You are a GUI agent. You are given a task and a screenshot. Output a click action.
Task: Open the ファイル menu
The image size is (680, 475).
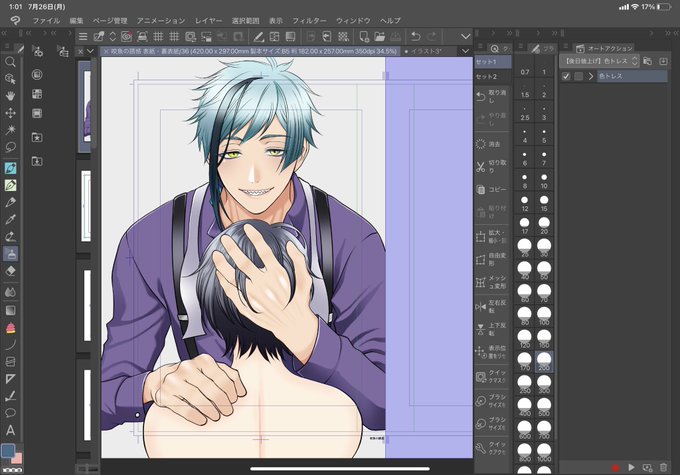pos(46,20)
